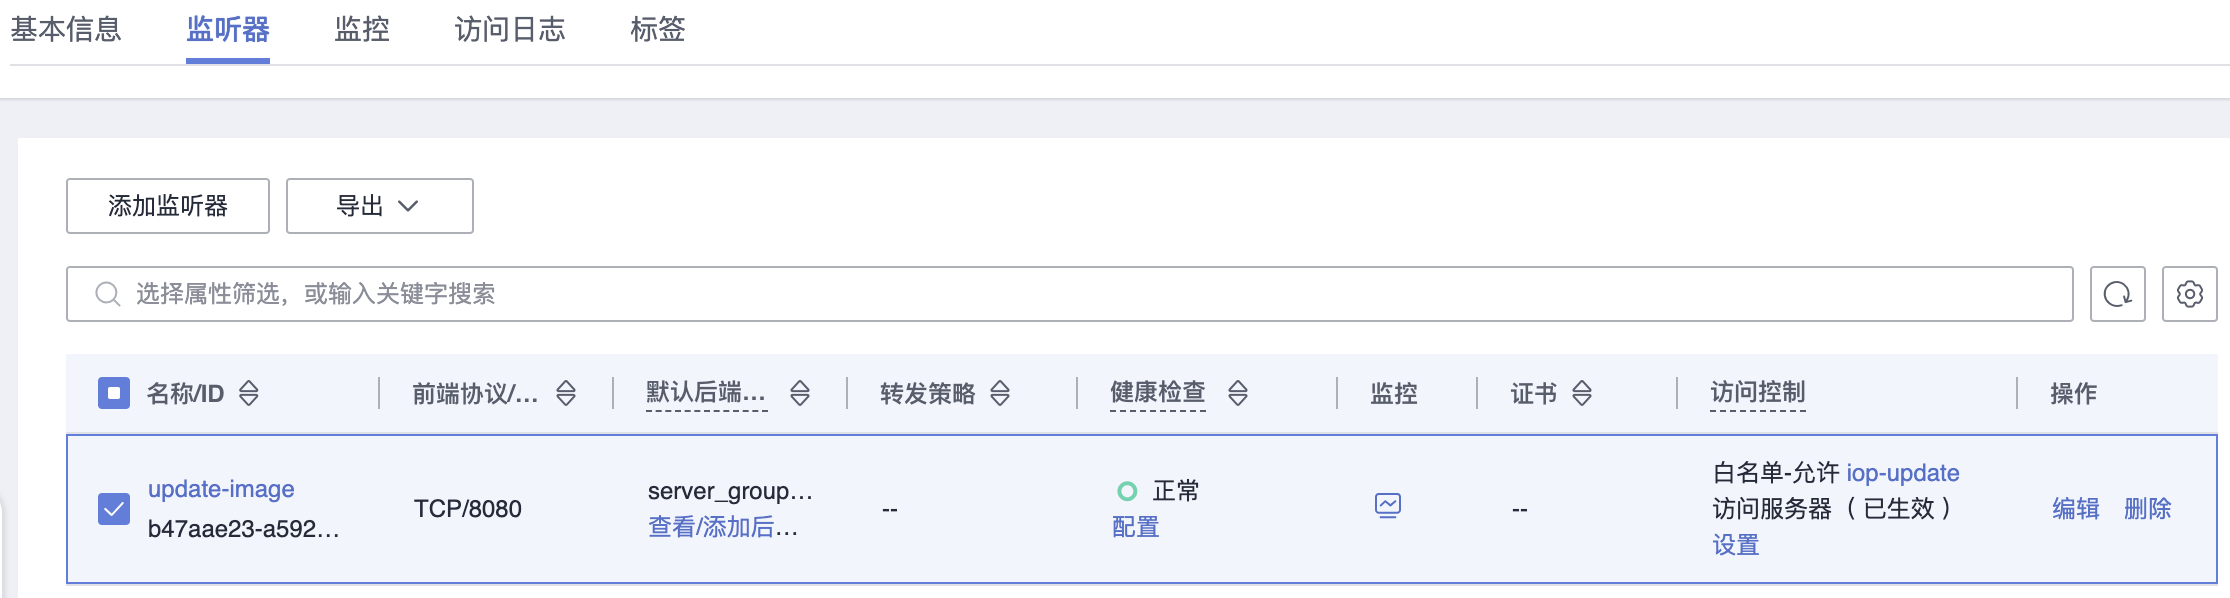Uncheck the update-image listener row checkbox
Viewport: 2230px width, 598px height.
click(114, 509)
